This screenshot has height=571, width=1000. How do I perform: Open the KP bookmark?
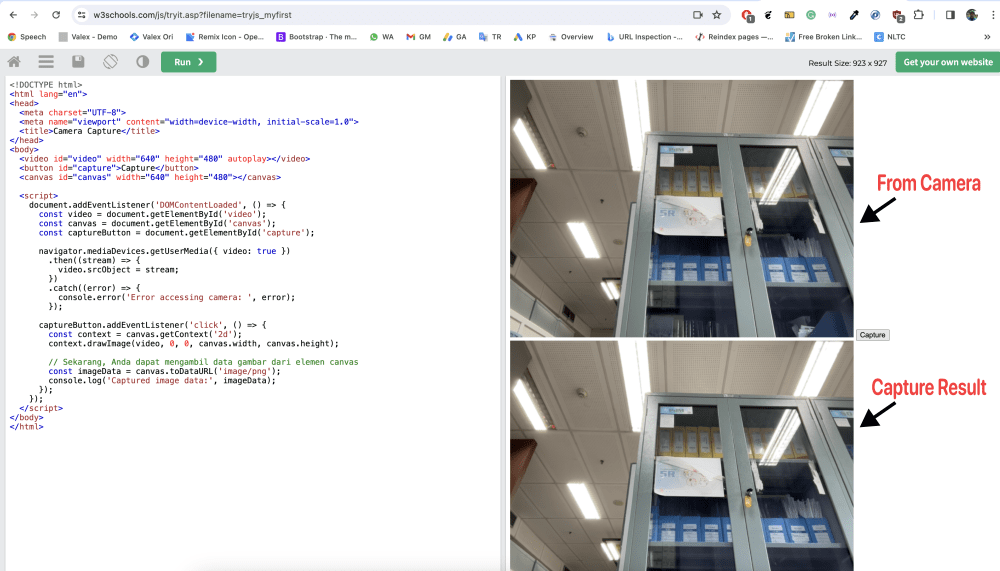pyautogui.click(x=524, y=37)
